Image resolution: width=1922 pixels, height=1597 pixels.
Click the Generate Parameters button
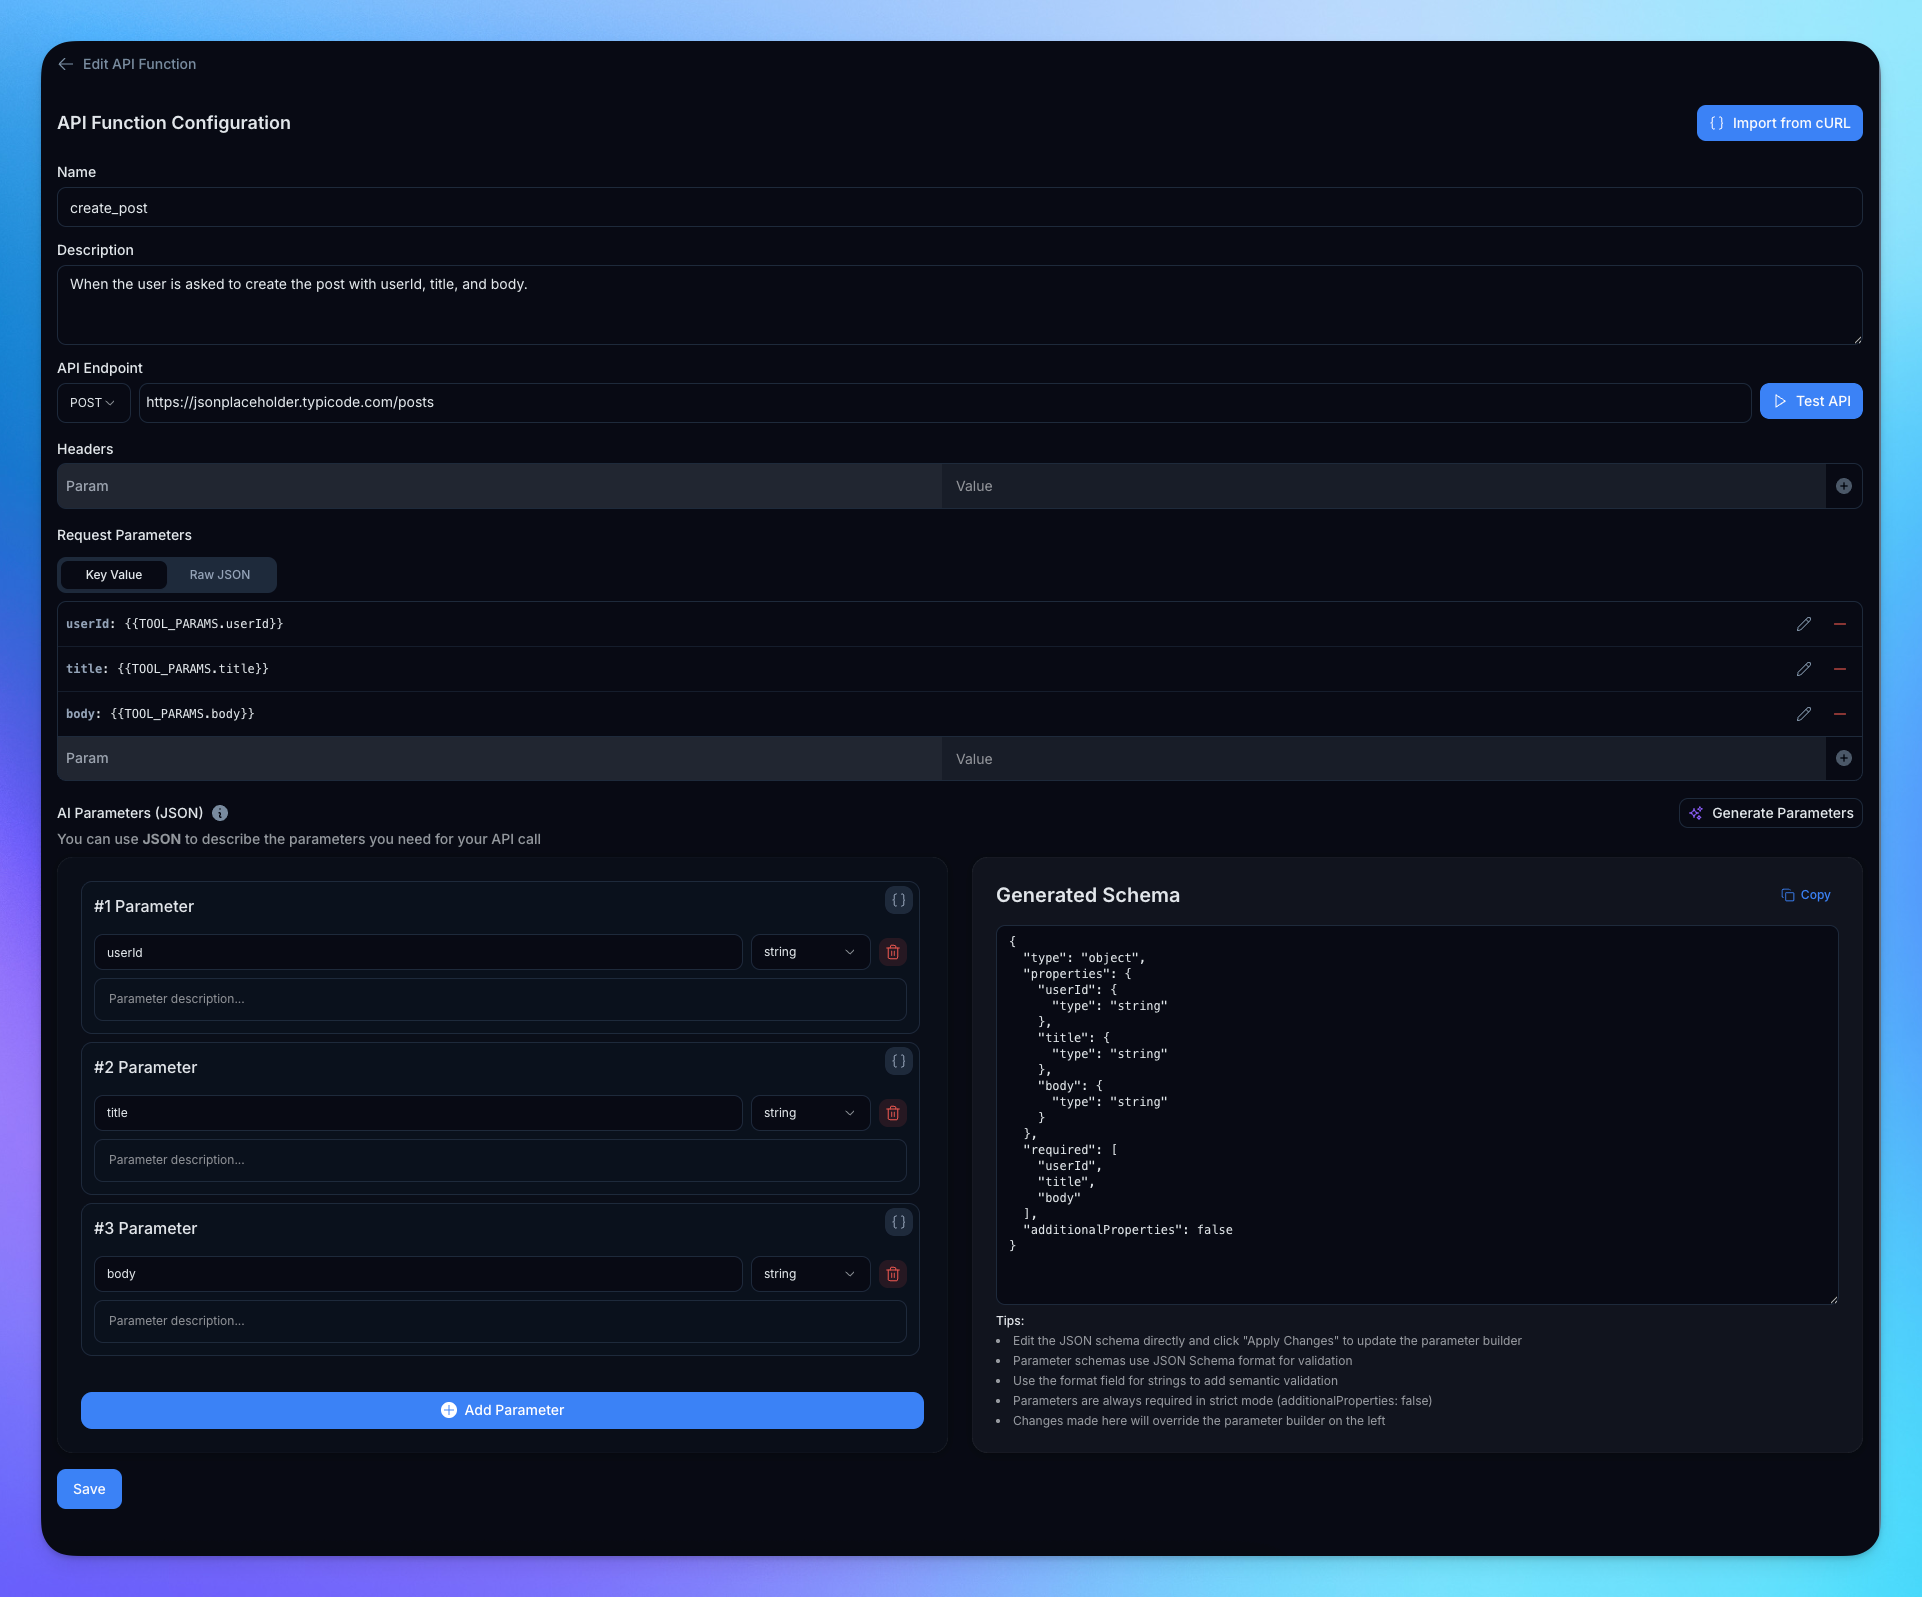tap(1770, 813)
